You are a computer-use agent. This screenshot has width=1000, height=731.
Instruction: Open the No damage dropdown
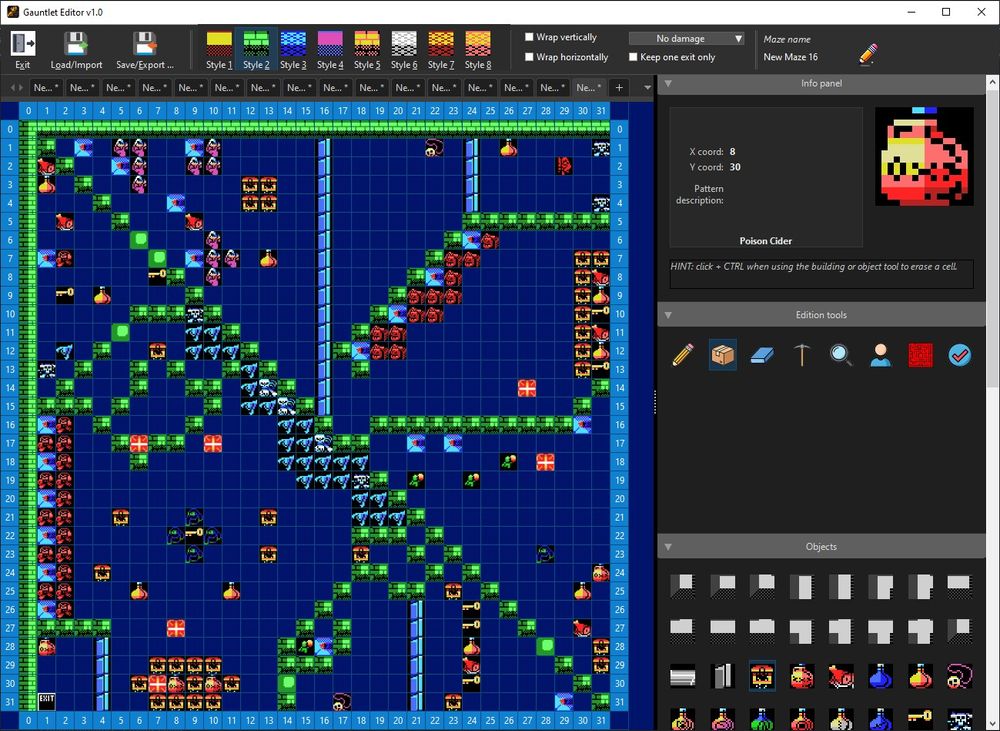(x=686, y=38)
